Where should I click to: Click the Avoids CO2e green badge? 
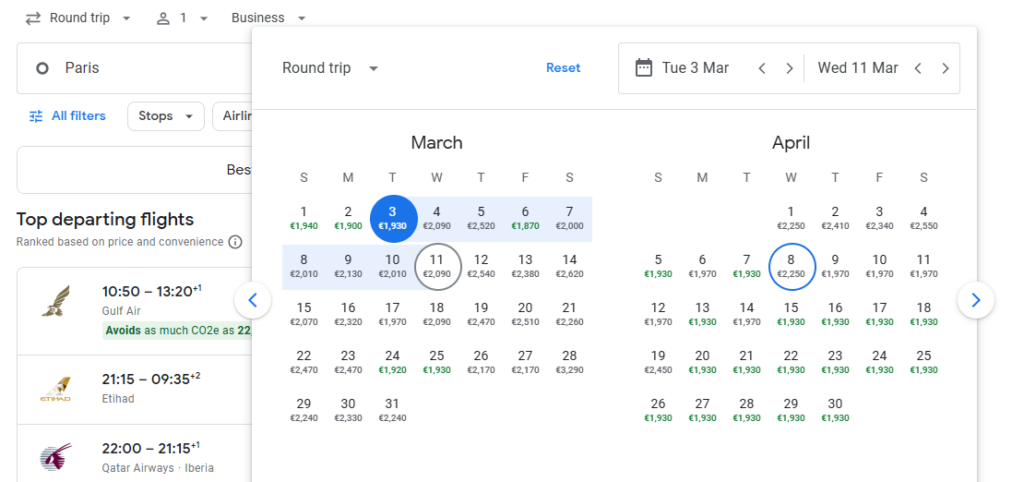coord(177,330)
